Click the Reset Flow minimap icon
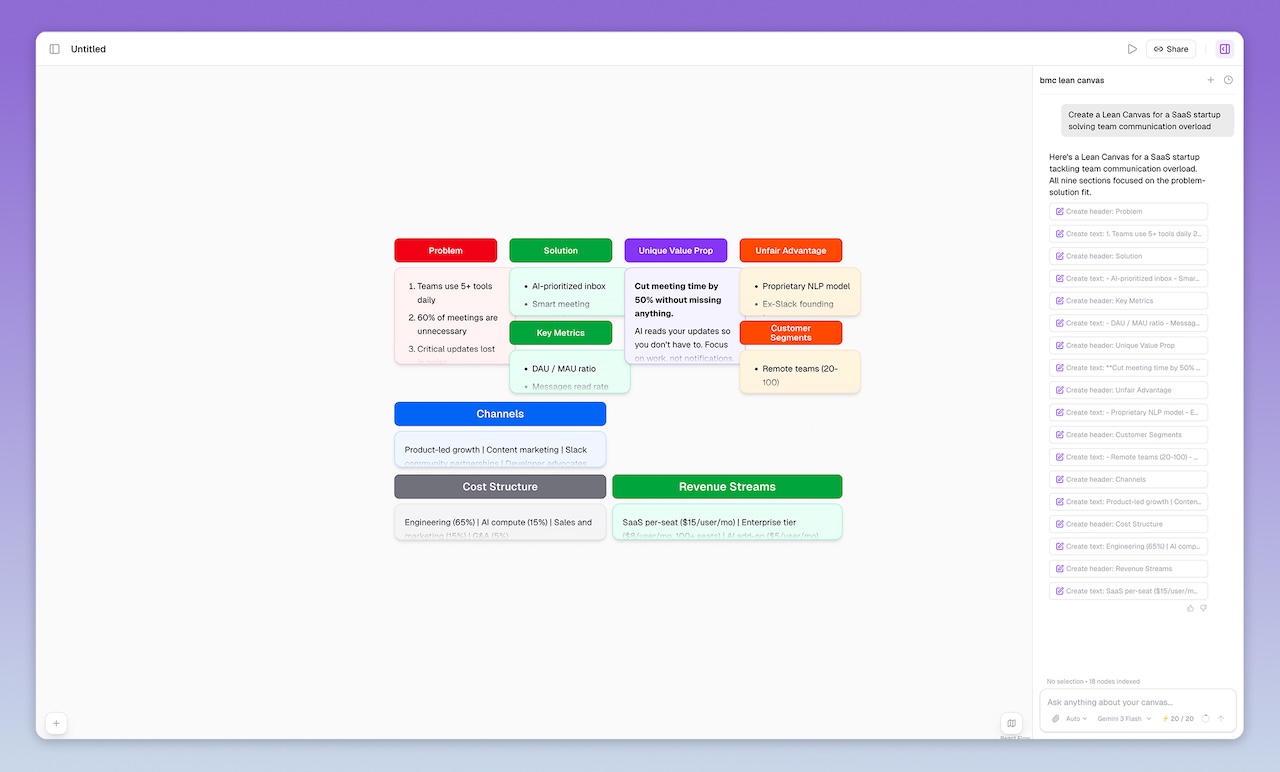The image size is (1280, 772). click(x=1011, y=724)
